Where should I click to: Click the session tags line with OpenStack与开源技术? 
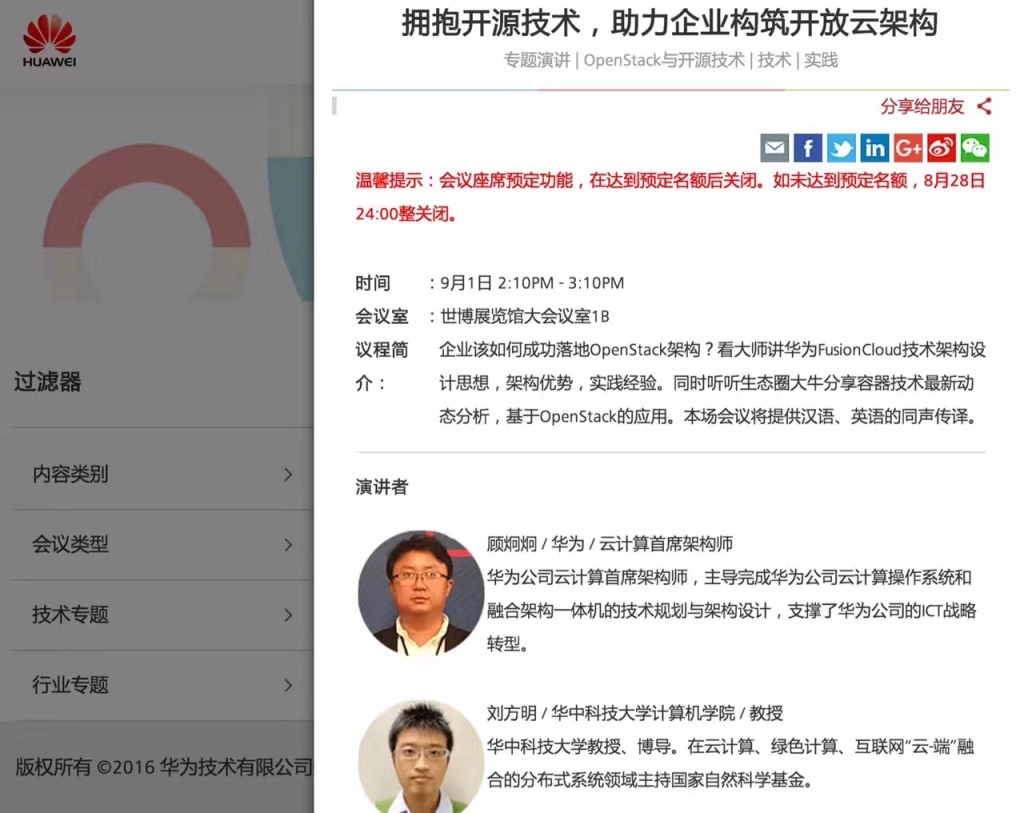click(670, 61)
